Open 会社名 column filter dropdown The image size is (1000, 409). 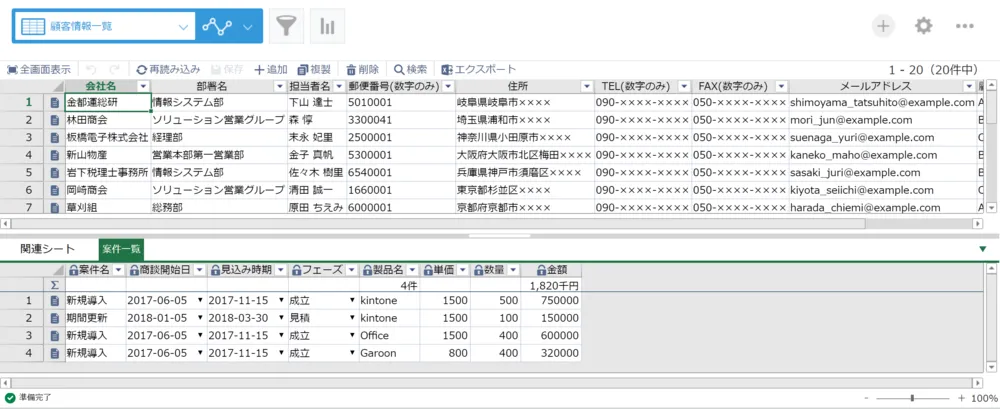(143, 86)
